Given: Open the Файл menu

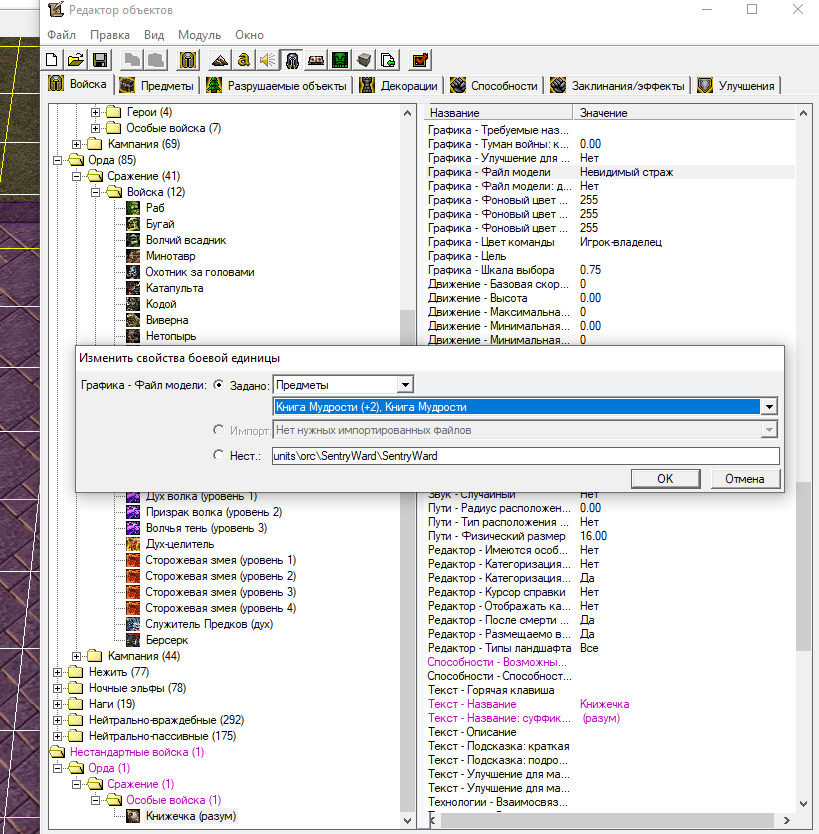Looking at the screenshot, I should 61,35.
